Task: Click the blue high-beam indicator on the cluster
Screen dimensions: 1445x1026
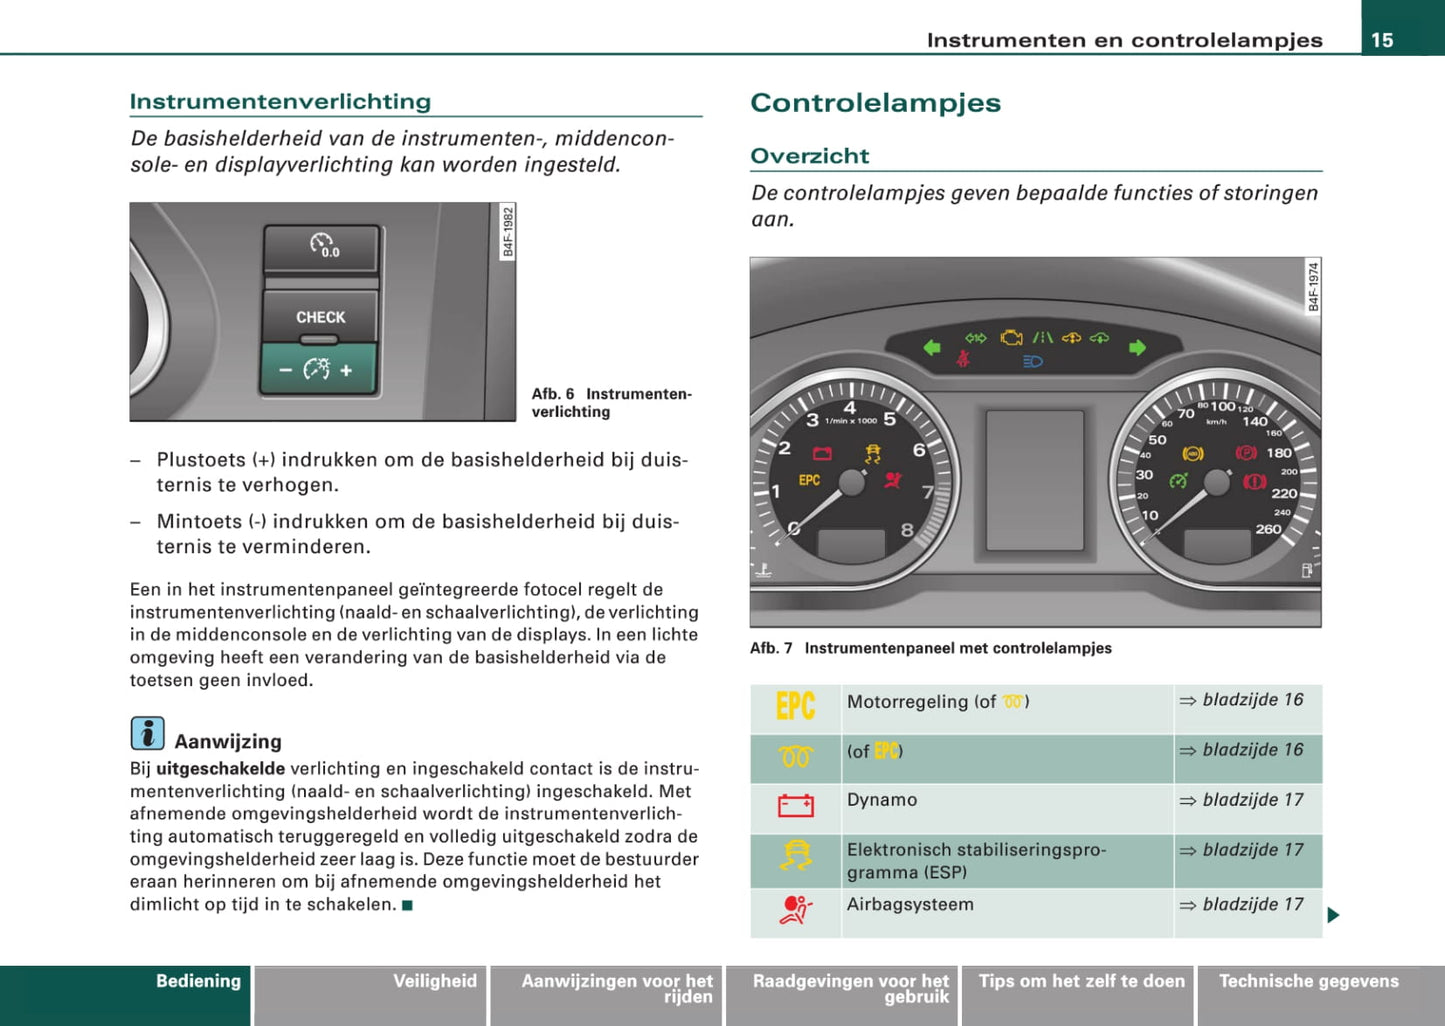Action: (1033, 362)
